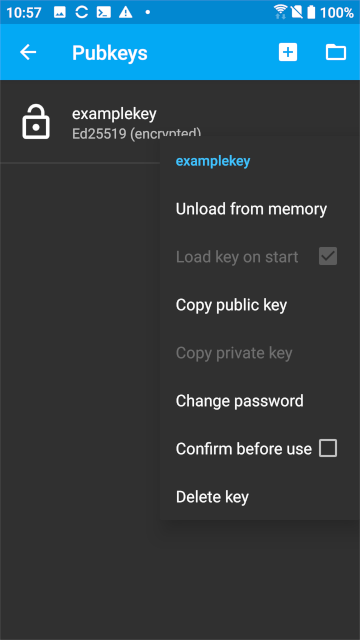
Task: Open the import key folder icon
Action: point(336,52)
